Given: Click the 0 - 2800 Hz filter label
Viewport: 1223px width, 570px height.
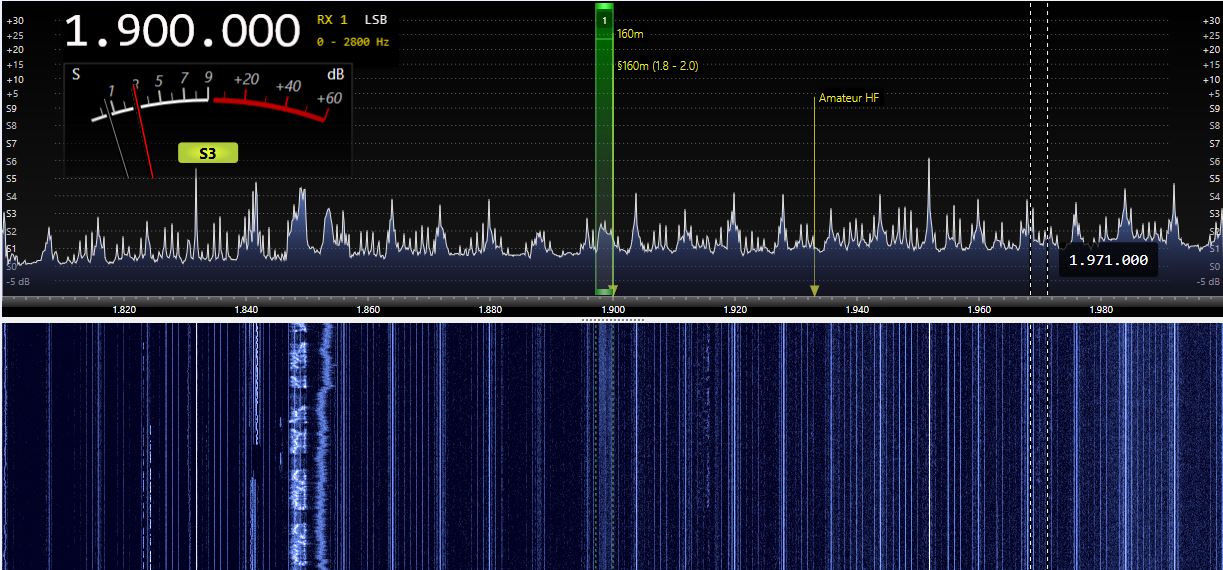Looking at the screenshot, I should click(x=352, y=42).
